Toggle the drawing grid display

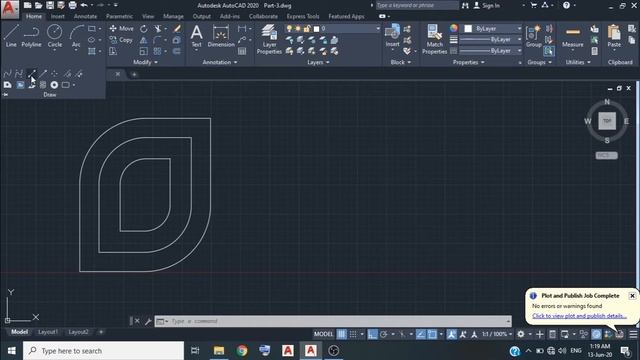click(x=342, y=334)
